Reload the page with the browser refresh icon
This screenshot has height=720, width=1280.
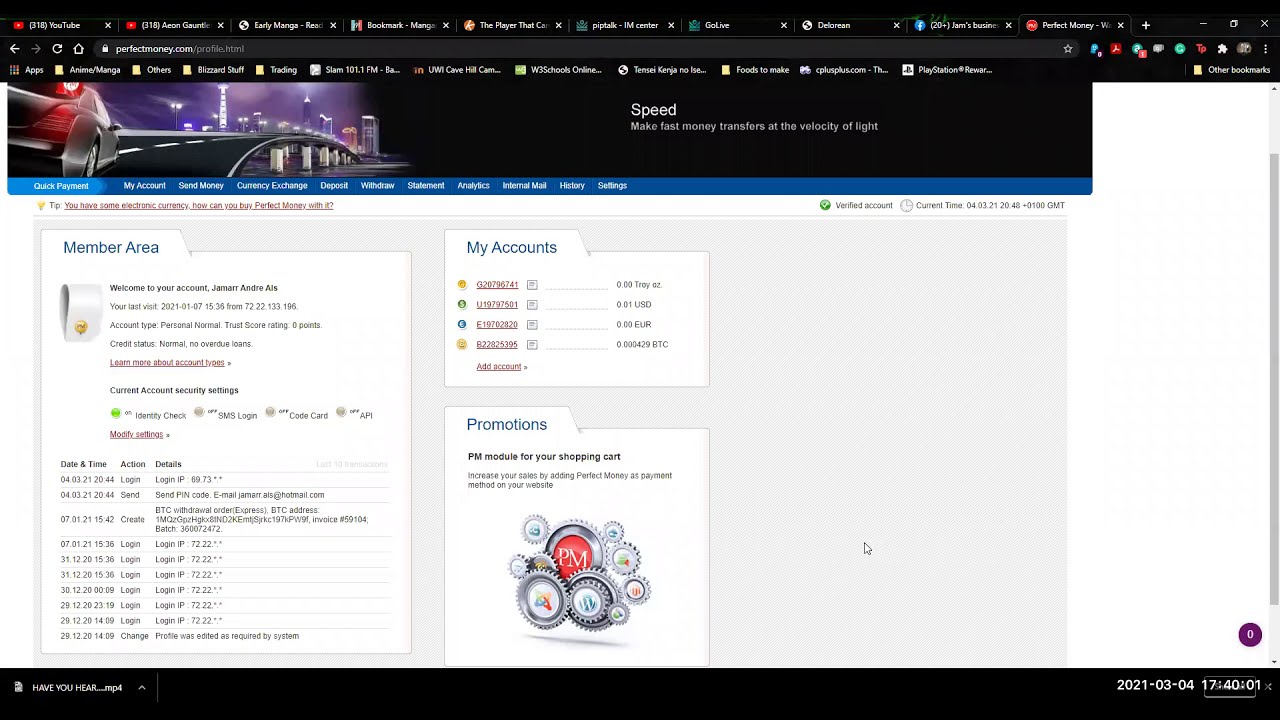pyautogui.click(x=57, y=48)
